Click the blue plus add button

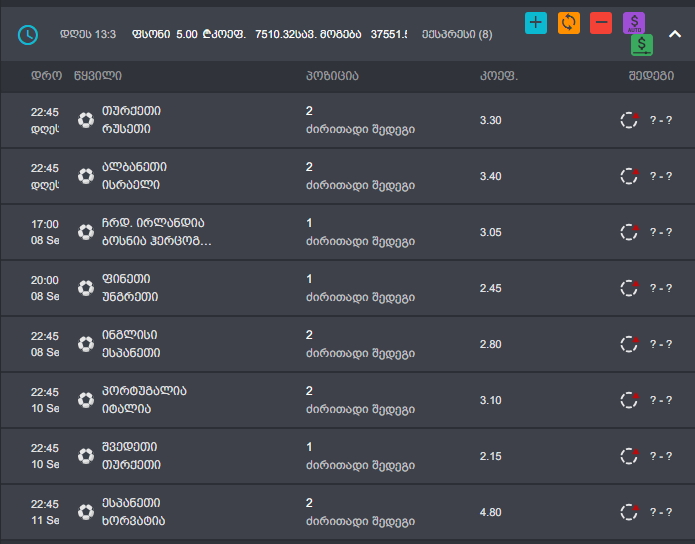535,23
